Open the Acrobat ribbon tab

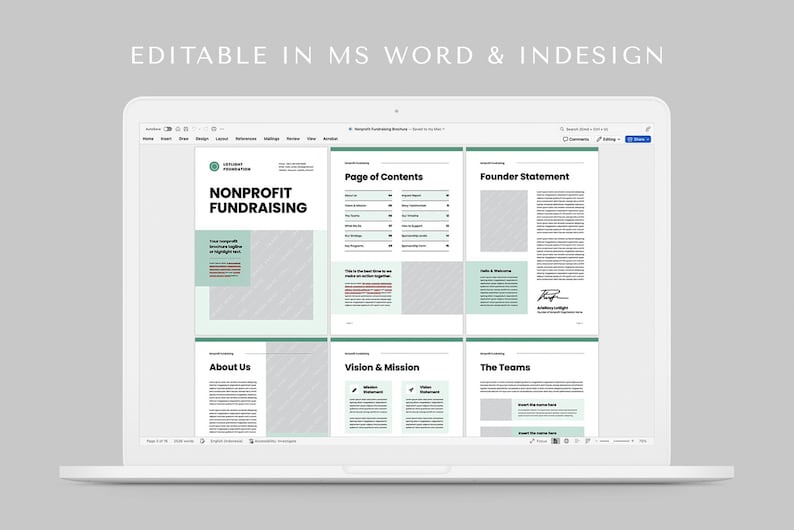pyautogui.click(x=331, y=139)
